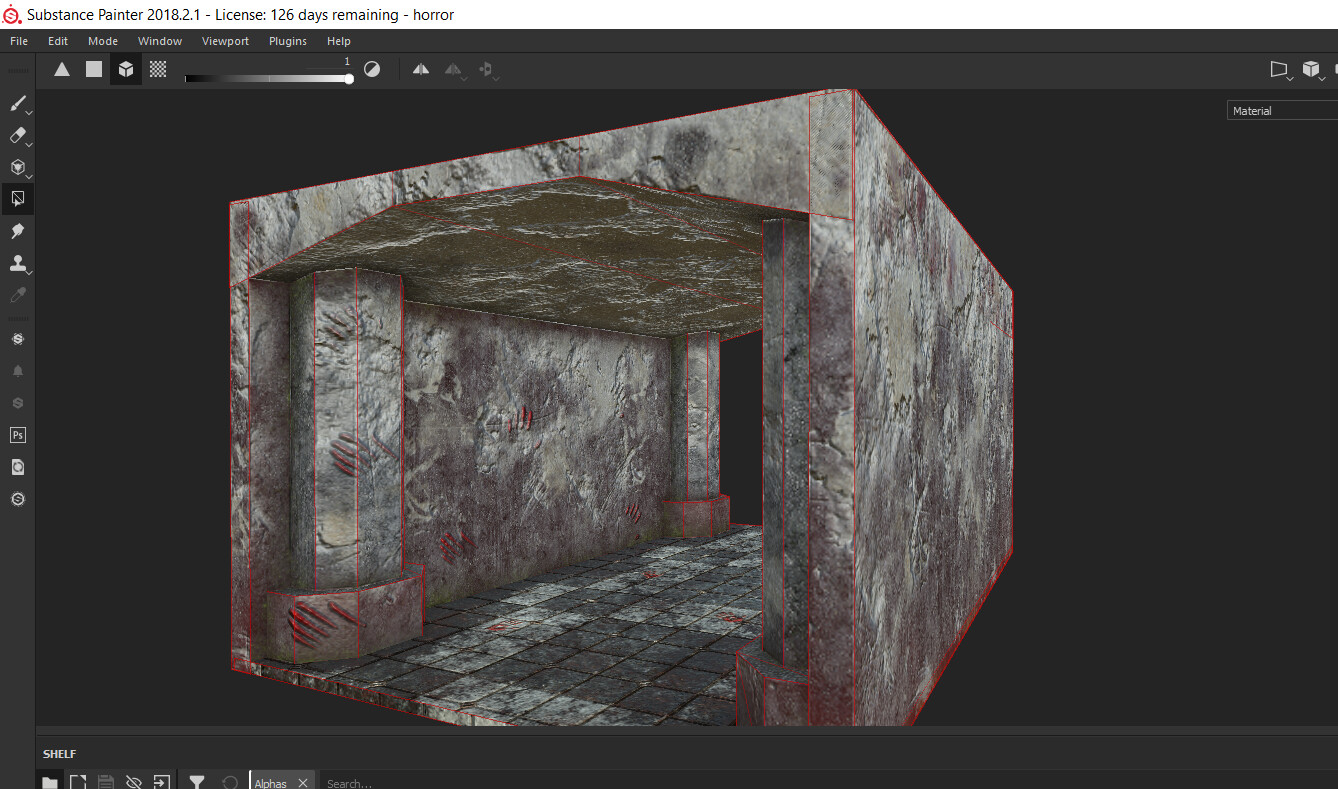Image resolution: width=1338 pixels, height=789 pixels.
Task: Open the Viewport menu
Action: click(x=225, y=41)
